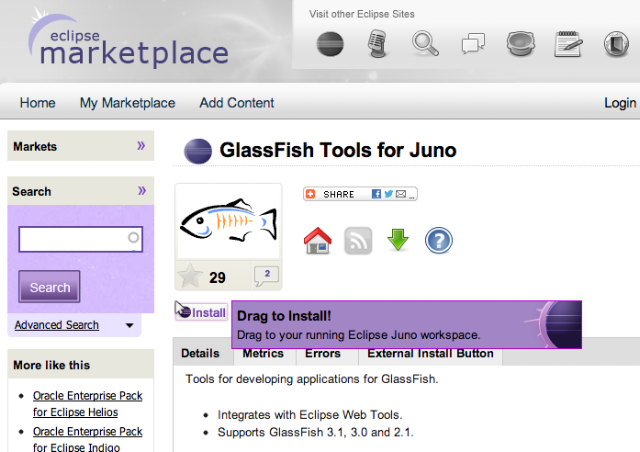Click the Search panel heading

(x=32, y=191)
